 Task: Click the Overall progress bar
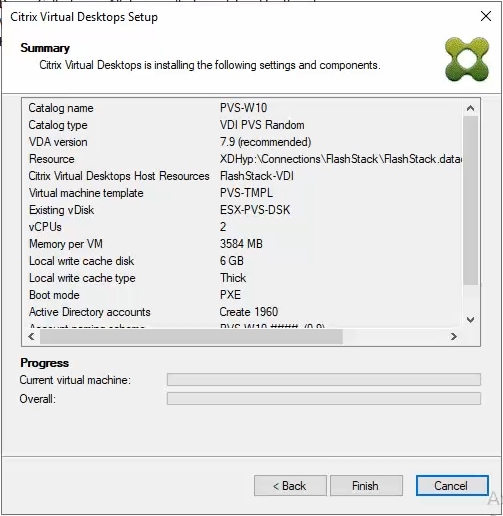324,398
